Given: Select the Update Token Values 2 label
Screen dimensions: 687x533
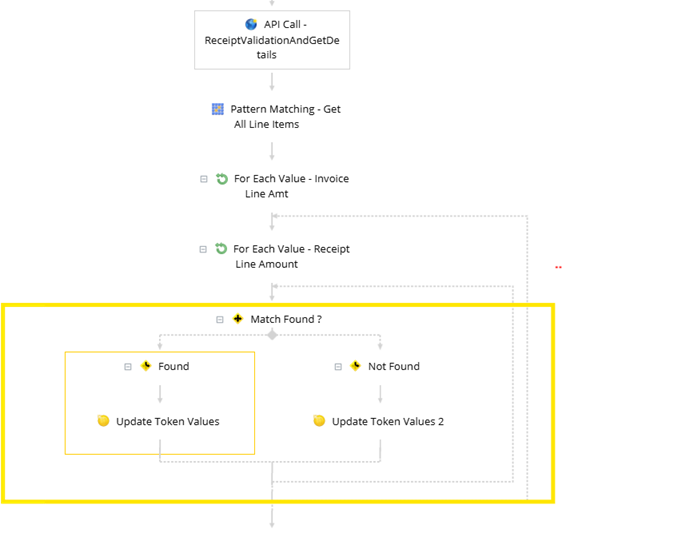Looking at the screenshot, I should [388, 421].
